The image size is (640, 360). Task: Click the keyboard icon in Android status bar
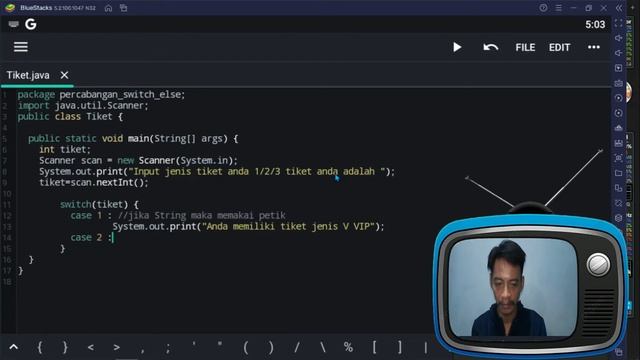pyautogui.click(x=13, y=24)
